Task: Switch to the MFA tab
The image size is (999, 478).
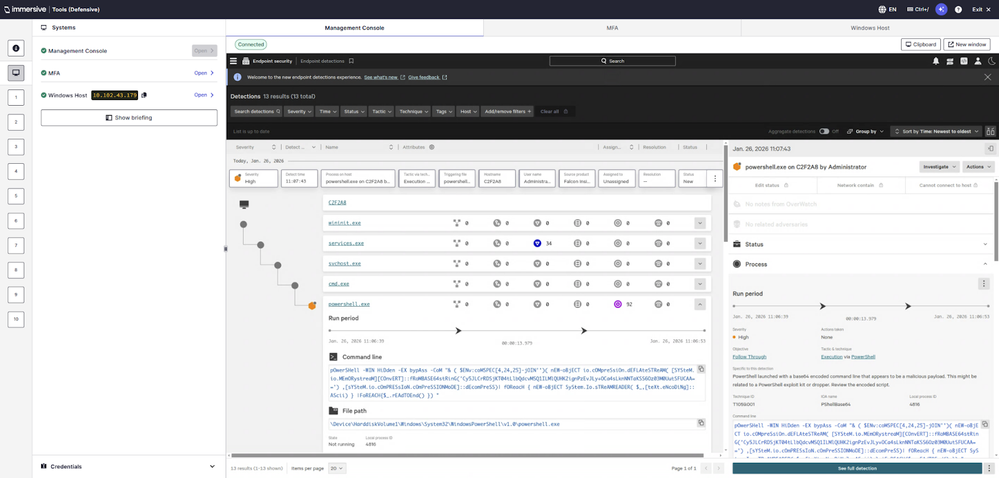Action: (612, 28)
